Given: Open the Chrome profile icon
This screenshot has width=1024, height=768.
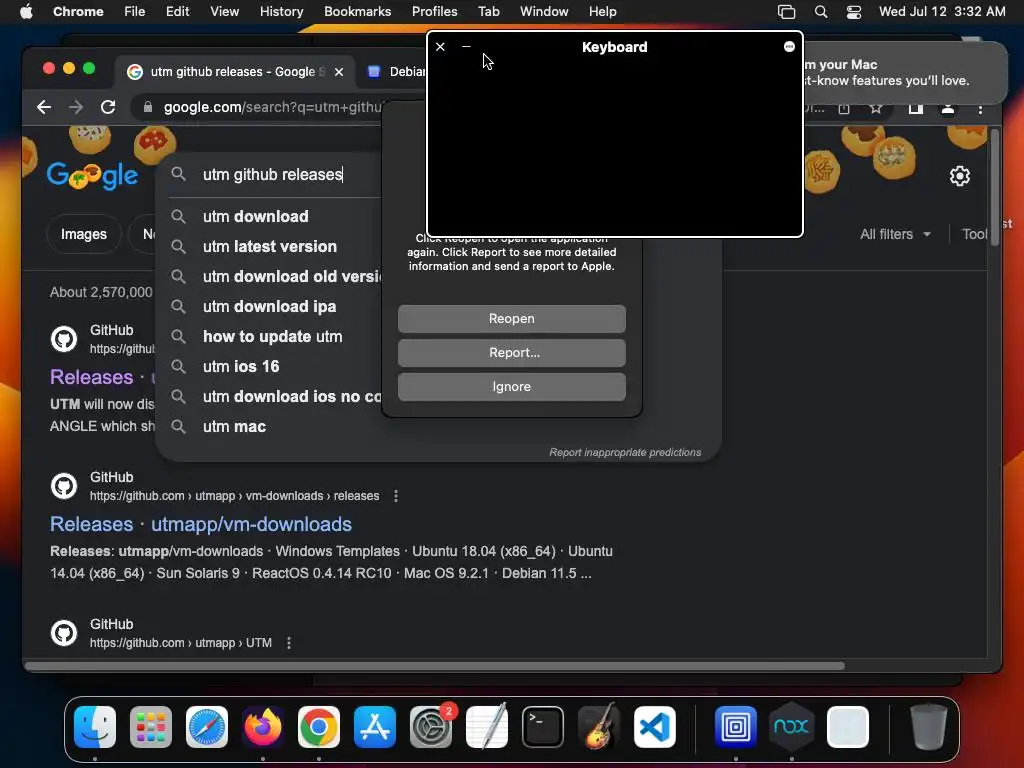Looking at the screenshot, I should (948, 109).
